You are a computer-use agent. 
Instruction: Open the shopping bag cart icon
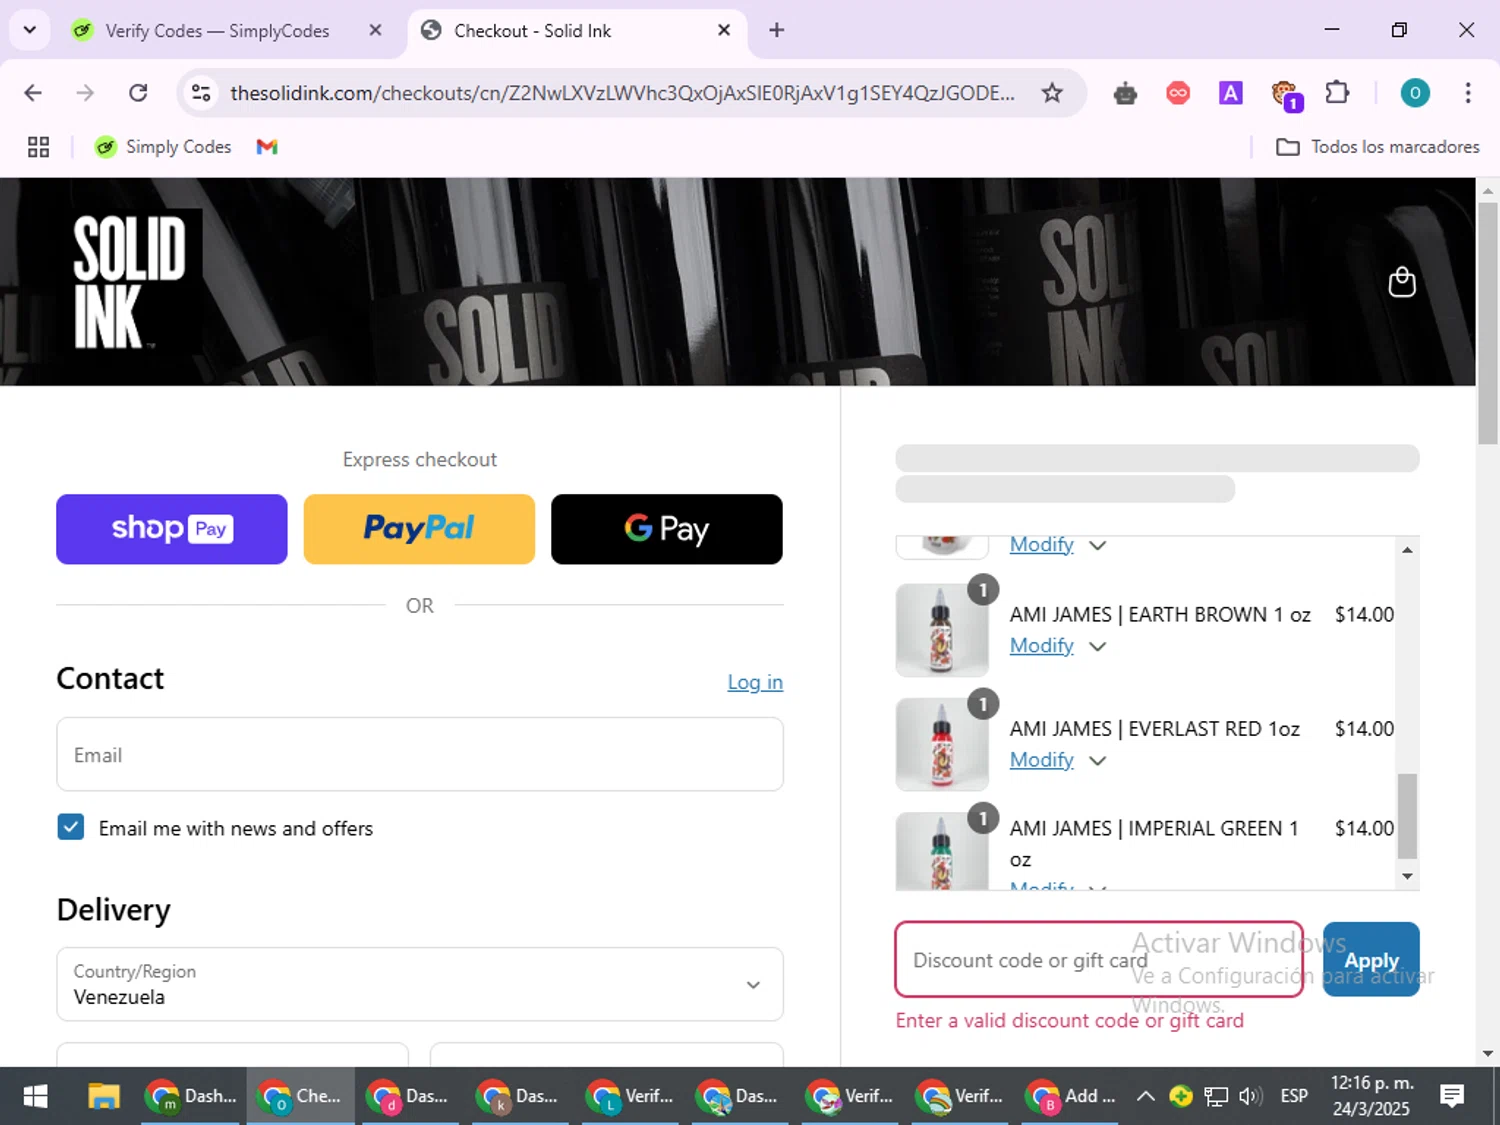tap(1402, 282)
